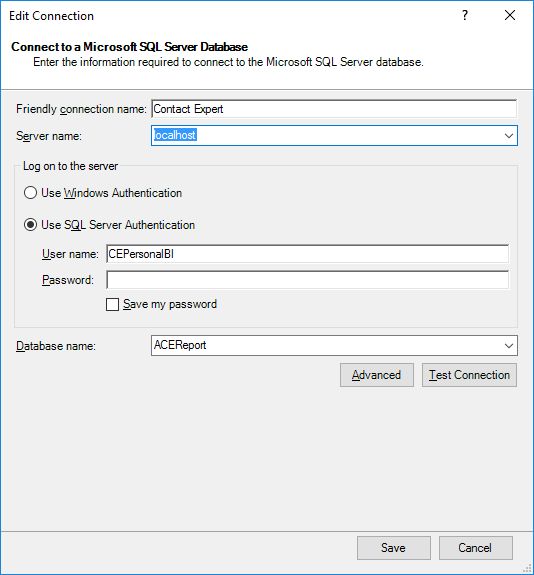Close the Edit Connection dialog
The width and height of the screenshot is (534, 575).
(510, 15)
